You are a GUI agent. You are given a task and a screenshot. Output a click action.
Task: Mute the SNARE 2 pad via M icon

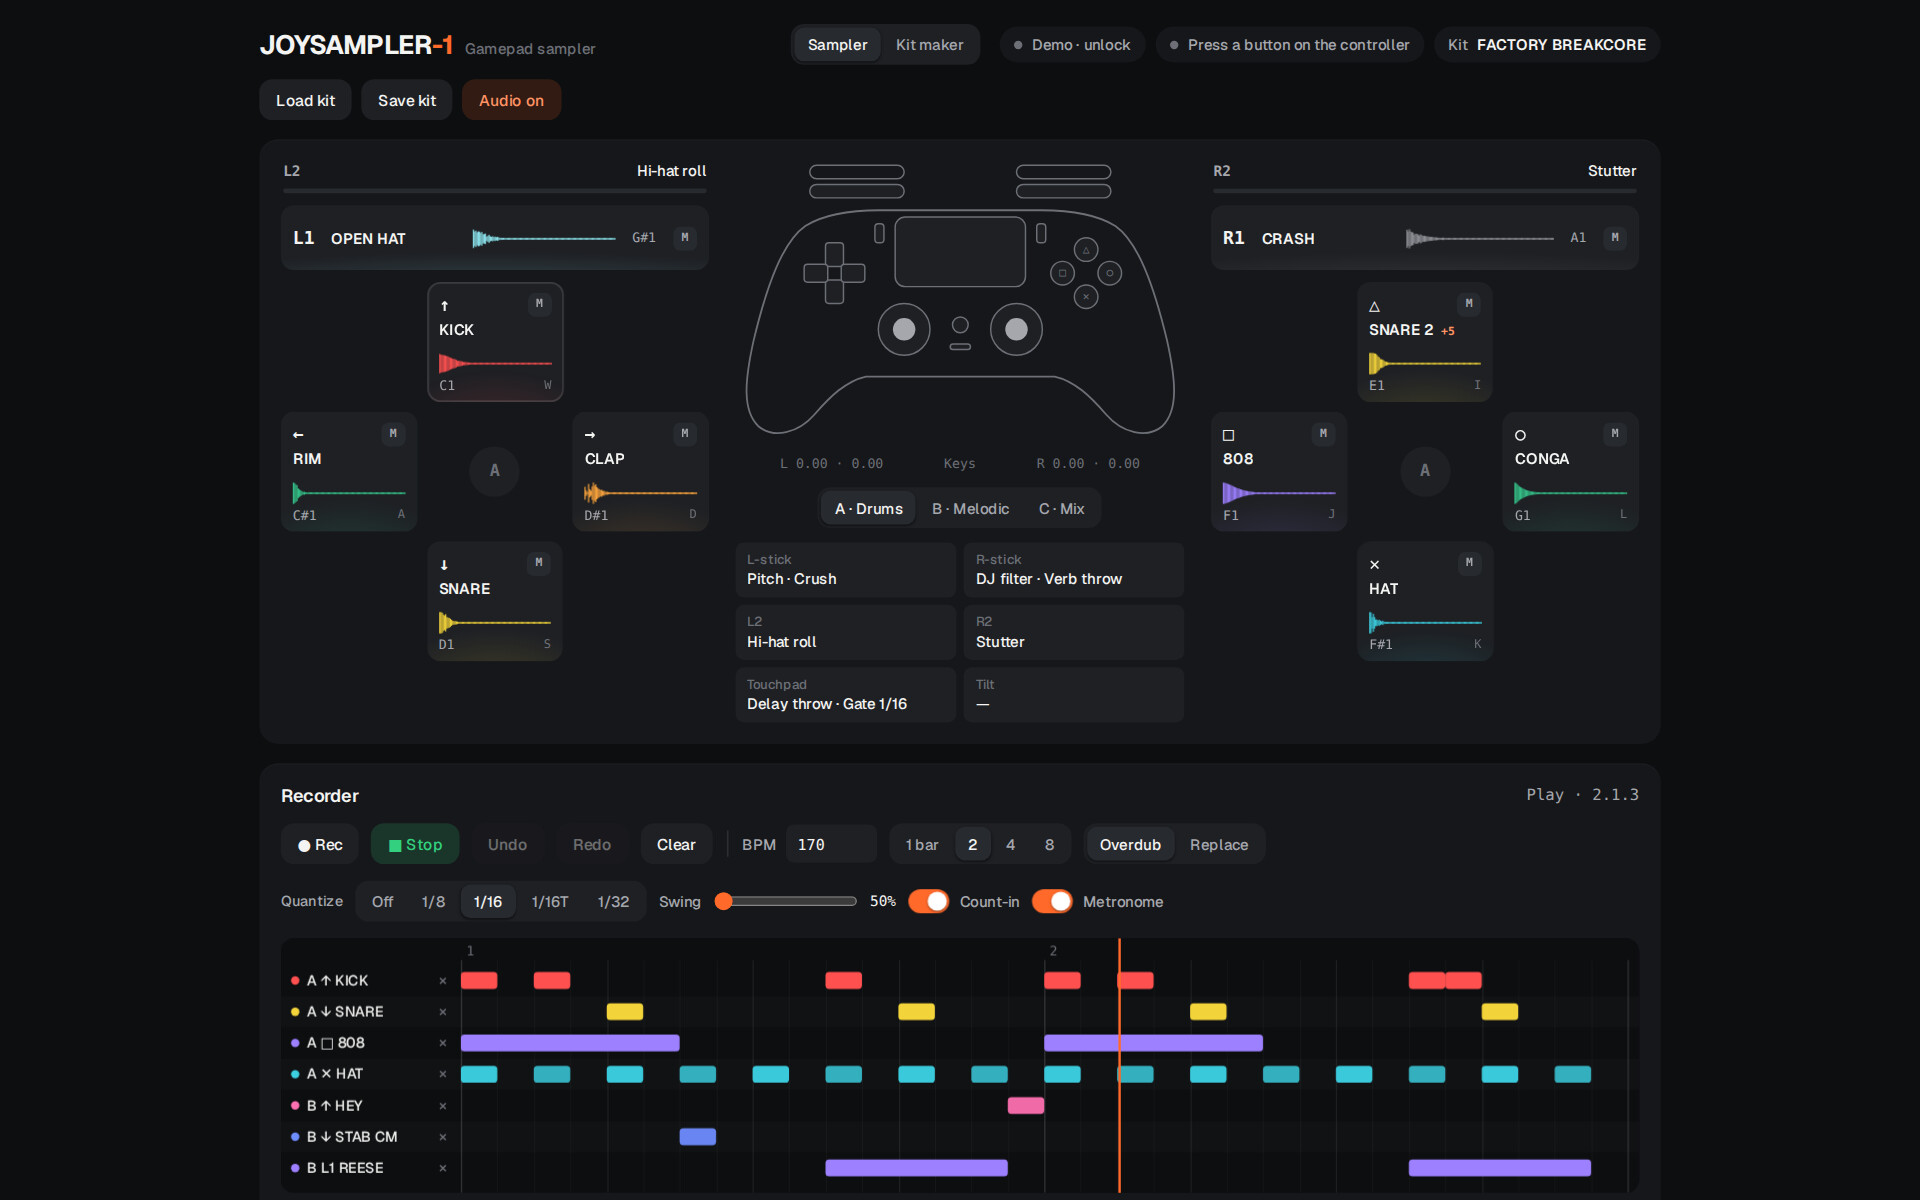click(1469, 304)
